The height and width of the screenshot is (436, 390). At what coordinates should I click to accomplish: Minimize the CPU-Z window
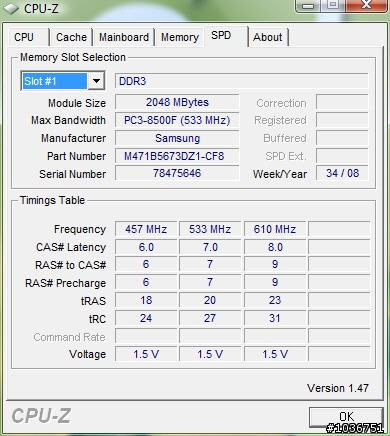point(308,6)
